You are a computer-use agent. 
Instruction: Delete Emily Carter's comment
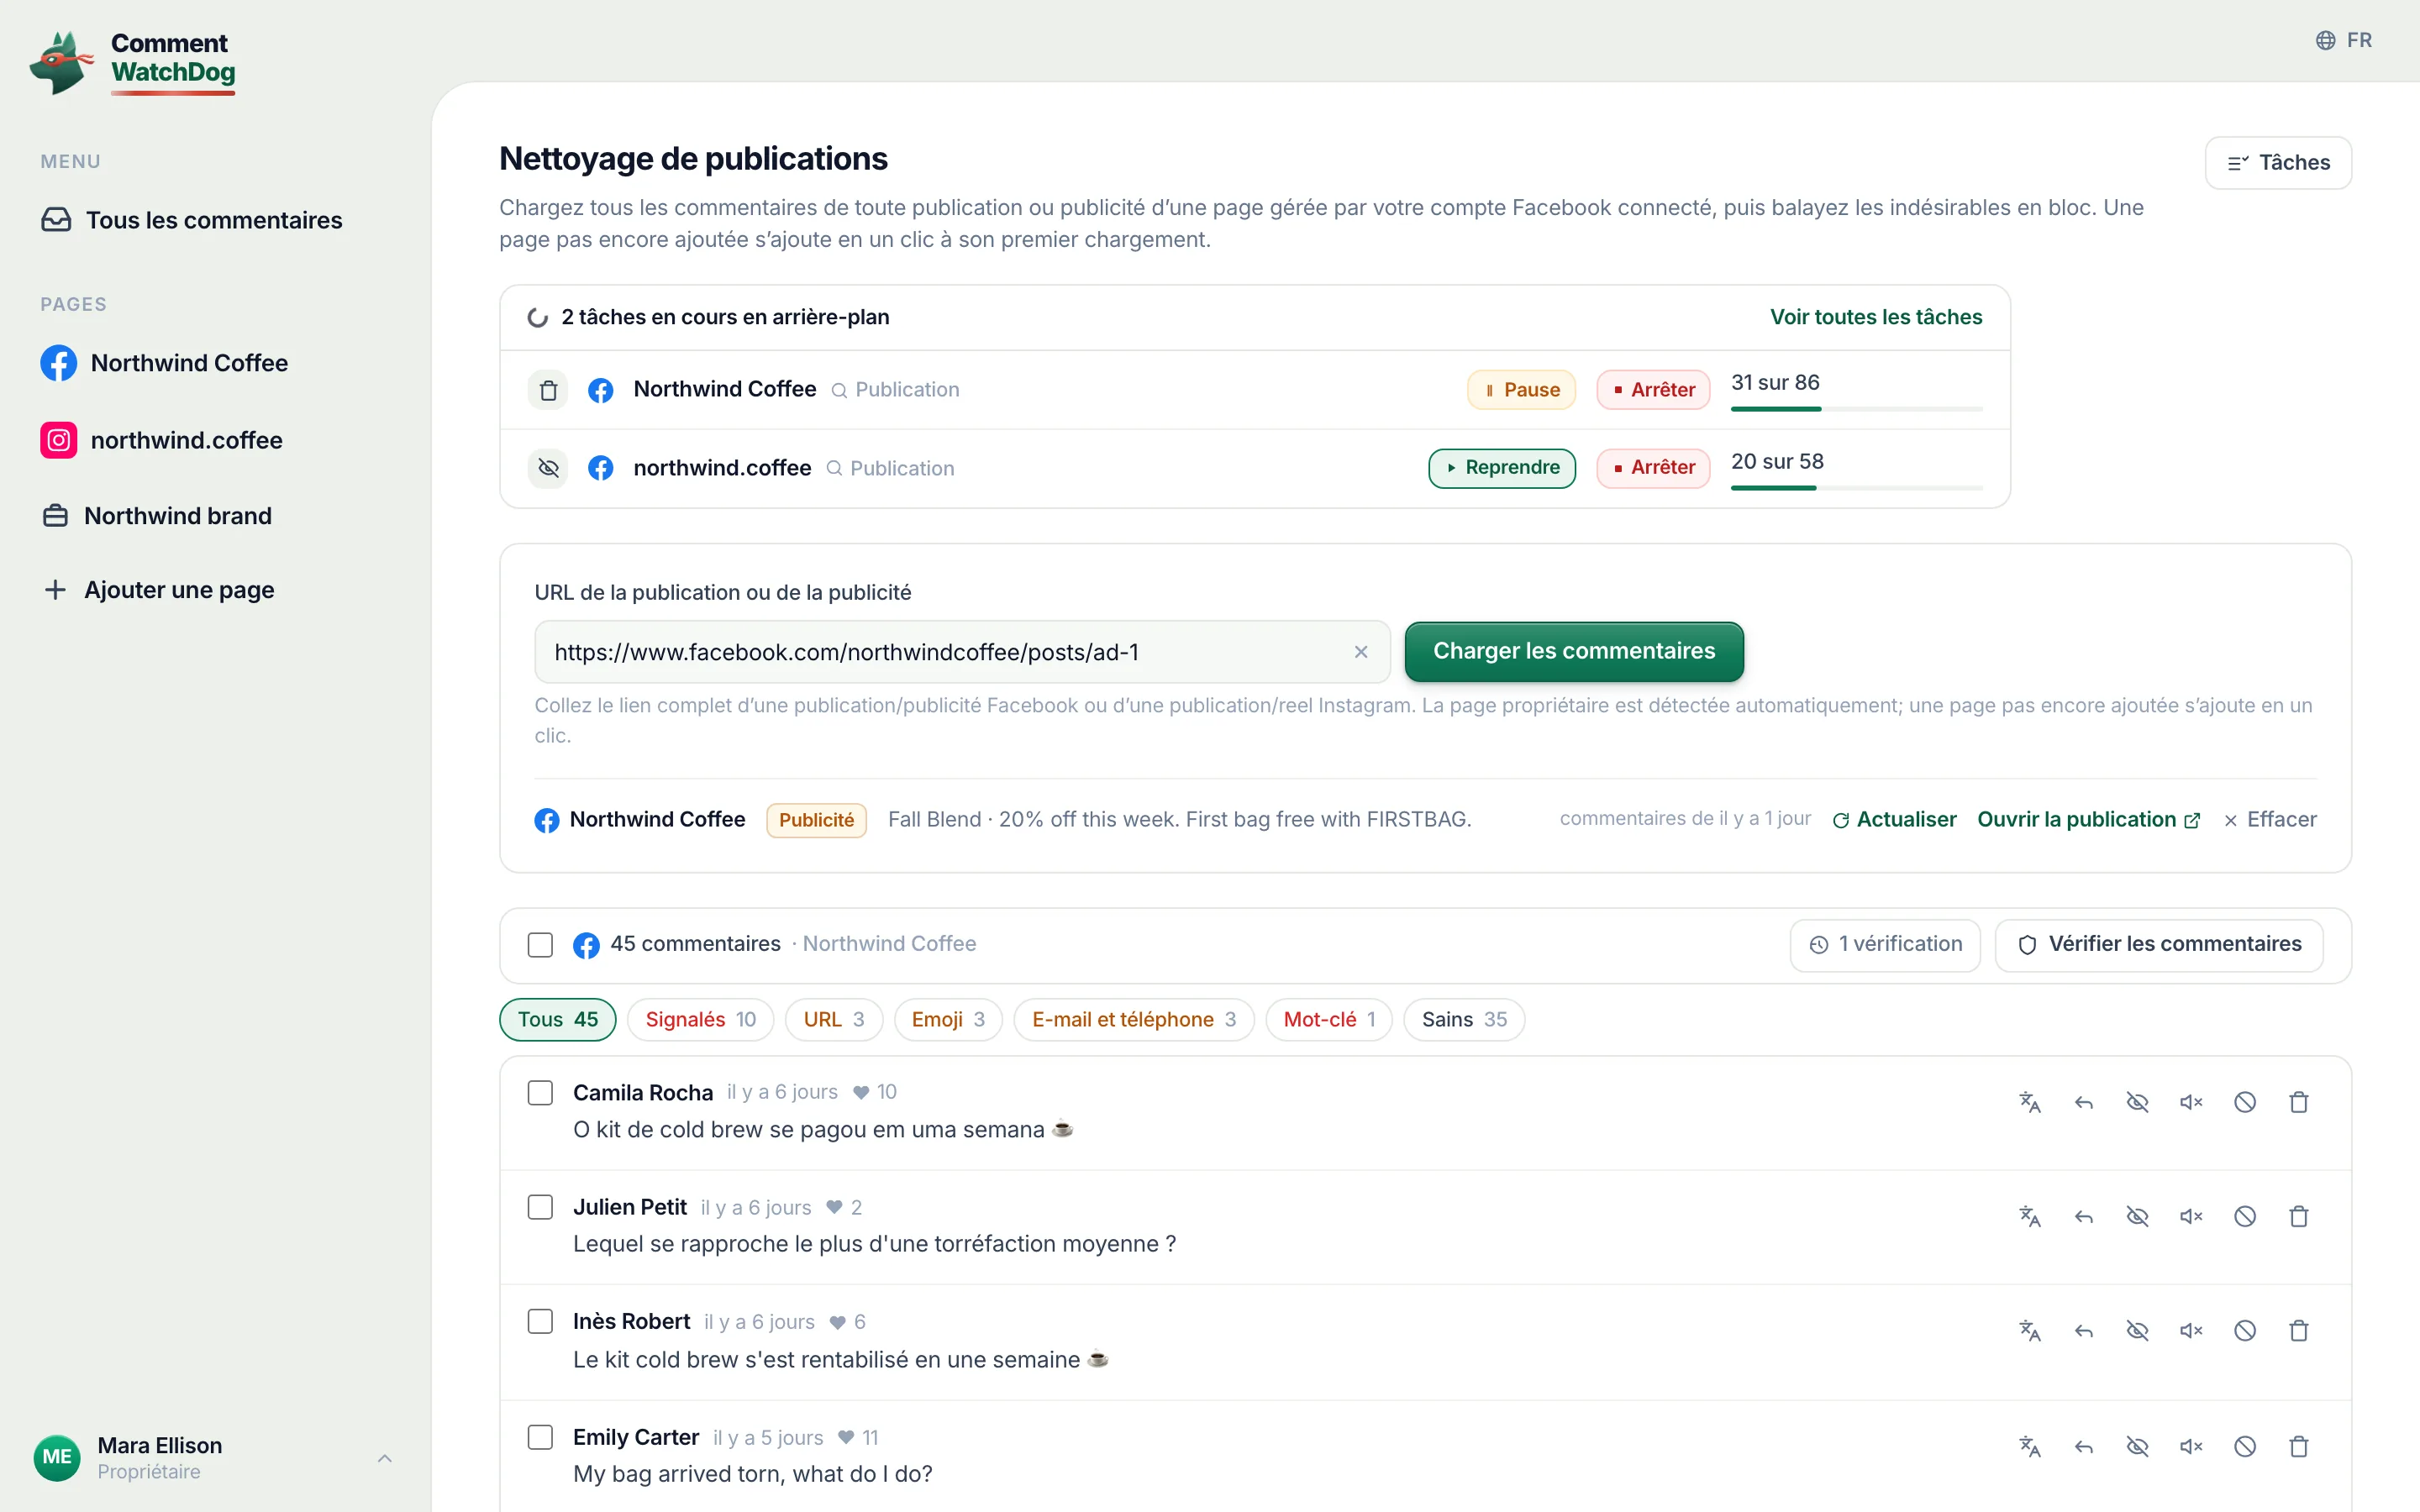[2299, 1446]
